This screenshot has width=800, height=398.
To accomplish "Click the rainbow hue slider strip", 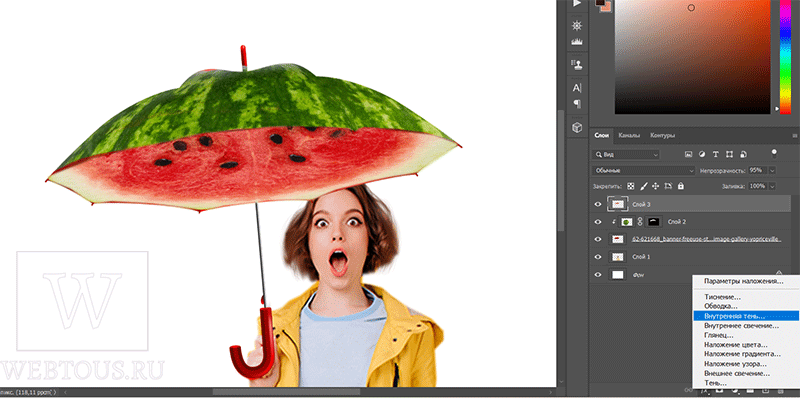I will coord(785,56).
